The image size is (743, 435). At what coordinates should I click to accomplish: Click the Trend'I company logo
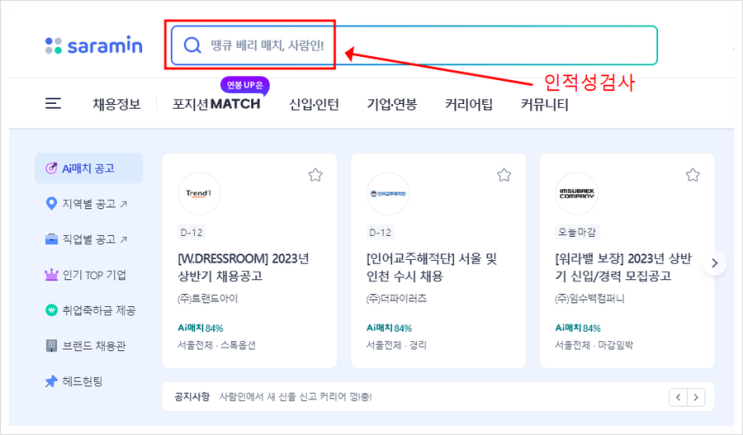click(x=199, y=193)
